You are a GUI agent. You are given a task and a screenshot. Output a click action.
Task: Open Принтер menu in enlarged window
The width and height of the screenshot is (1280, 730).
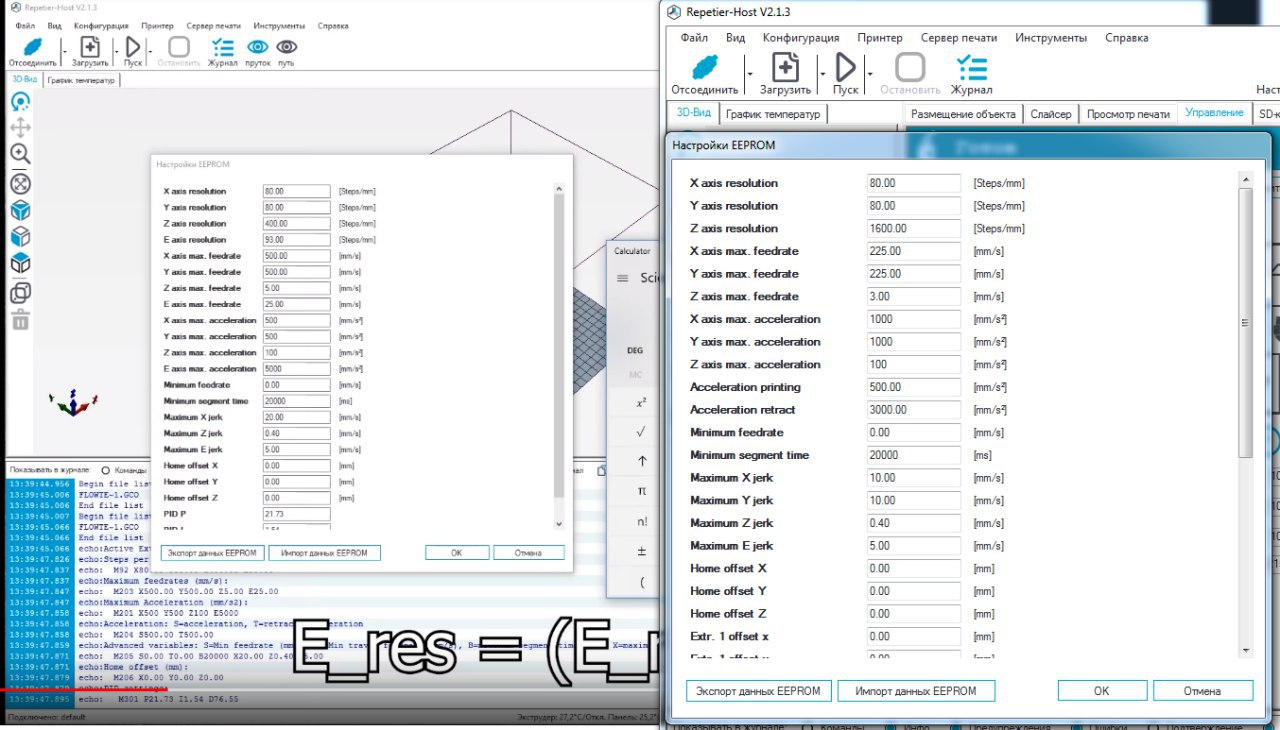pyautogui.click(x=880, y=38)
